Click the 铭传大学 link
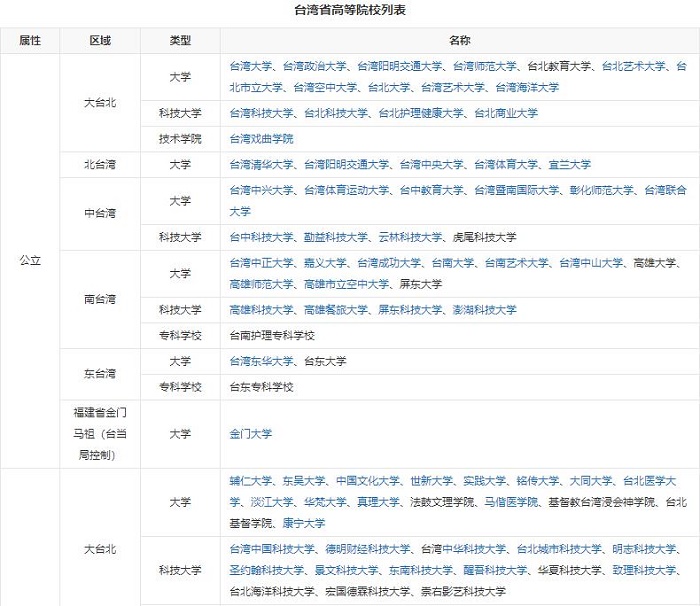The height and width of the screenshot is (606, 700). [538, 481]
